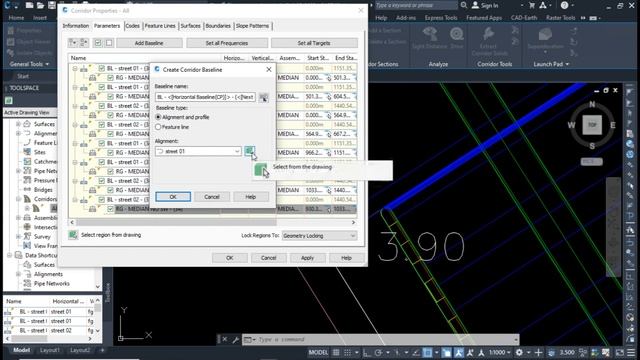Open the Autodesk App Store cart icon

pyautogui.click(x=532, y=5)
